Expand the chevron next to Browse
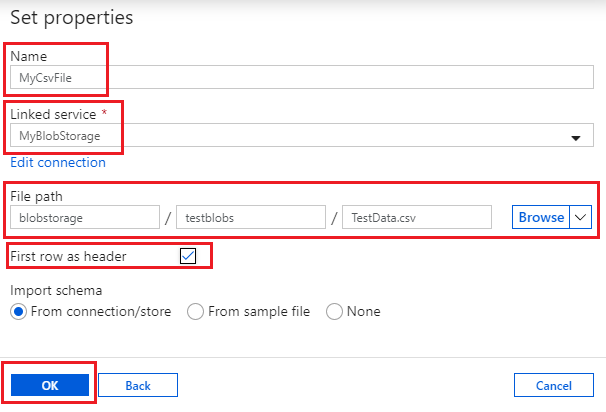 point(581,217)
